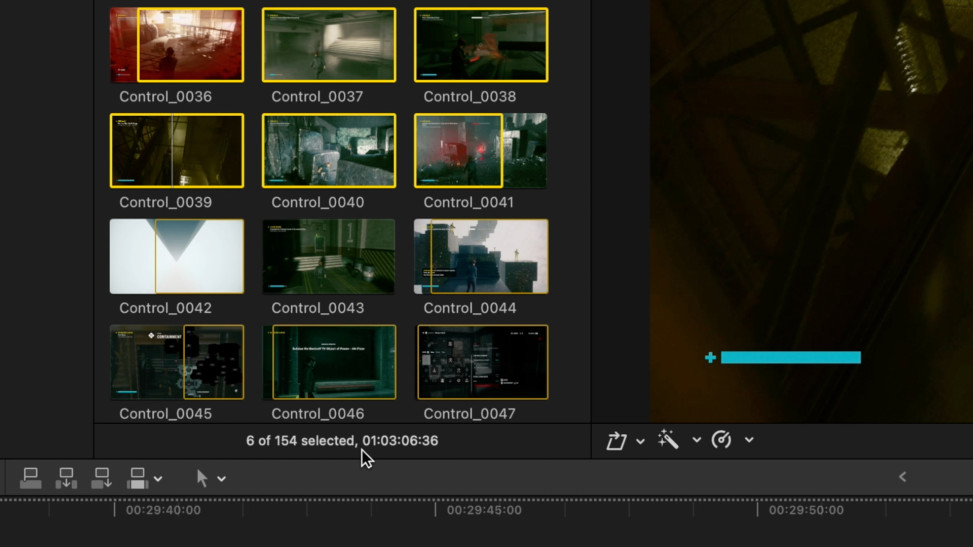
Task: Select the Control_0037 clip thumbnail
Action: coord(329,45)
